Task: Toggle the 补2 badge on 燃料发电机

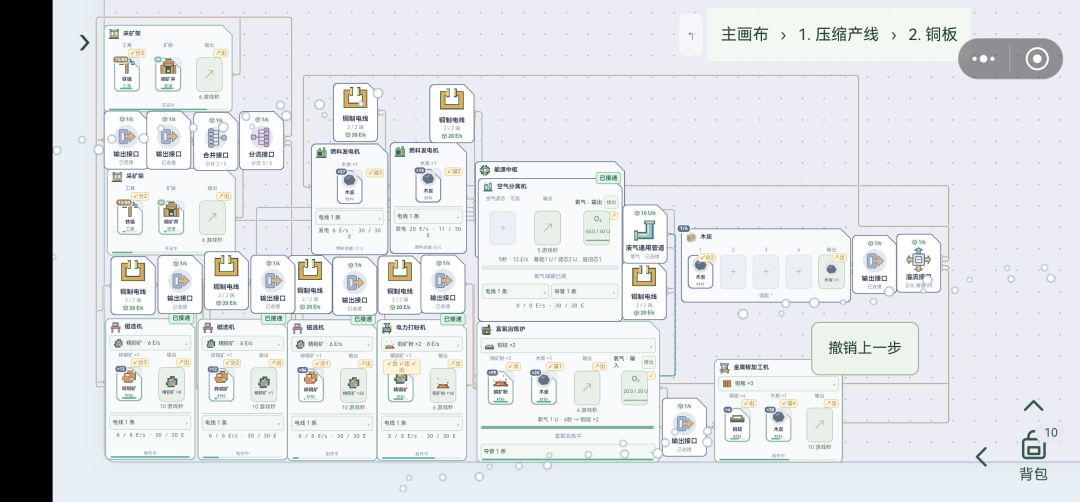Action: coord(454,171)
